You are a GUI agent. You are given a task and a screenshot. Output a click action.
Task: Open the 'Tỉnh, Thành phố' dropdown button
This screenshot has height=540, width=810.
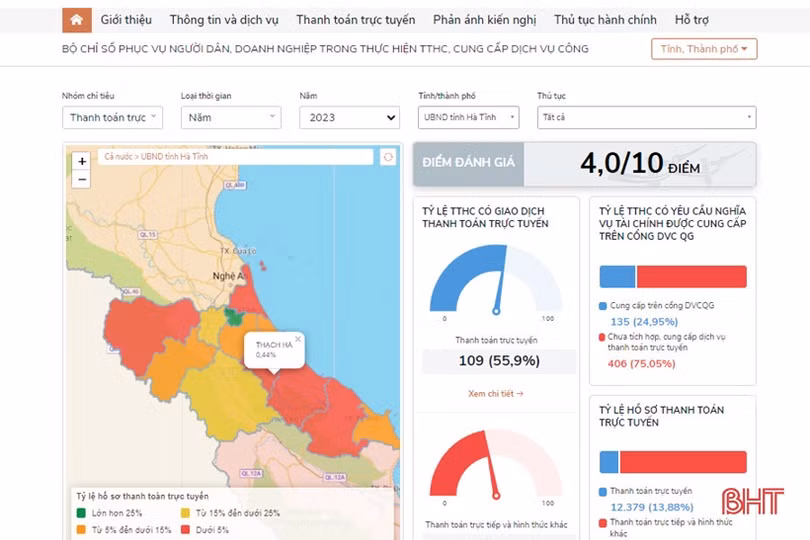pos(704,49)
